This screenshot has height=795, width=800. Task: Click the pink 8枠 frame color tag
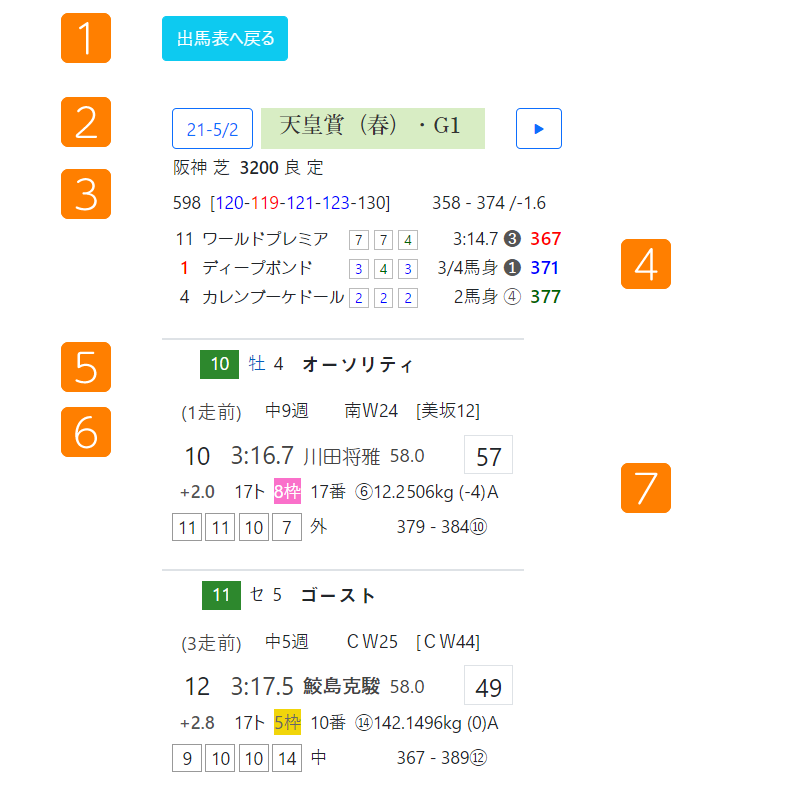287,491
